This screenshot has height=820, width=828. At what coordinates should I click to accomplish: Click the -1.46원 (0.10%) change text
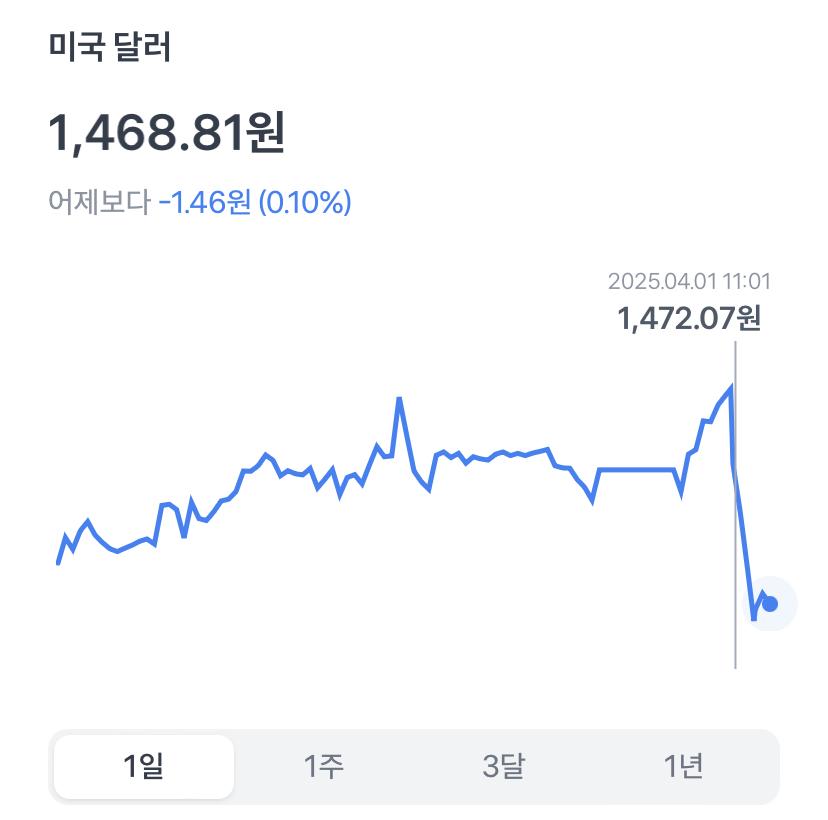point(255,202)
